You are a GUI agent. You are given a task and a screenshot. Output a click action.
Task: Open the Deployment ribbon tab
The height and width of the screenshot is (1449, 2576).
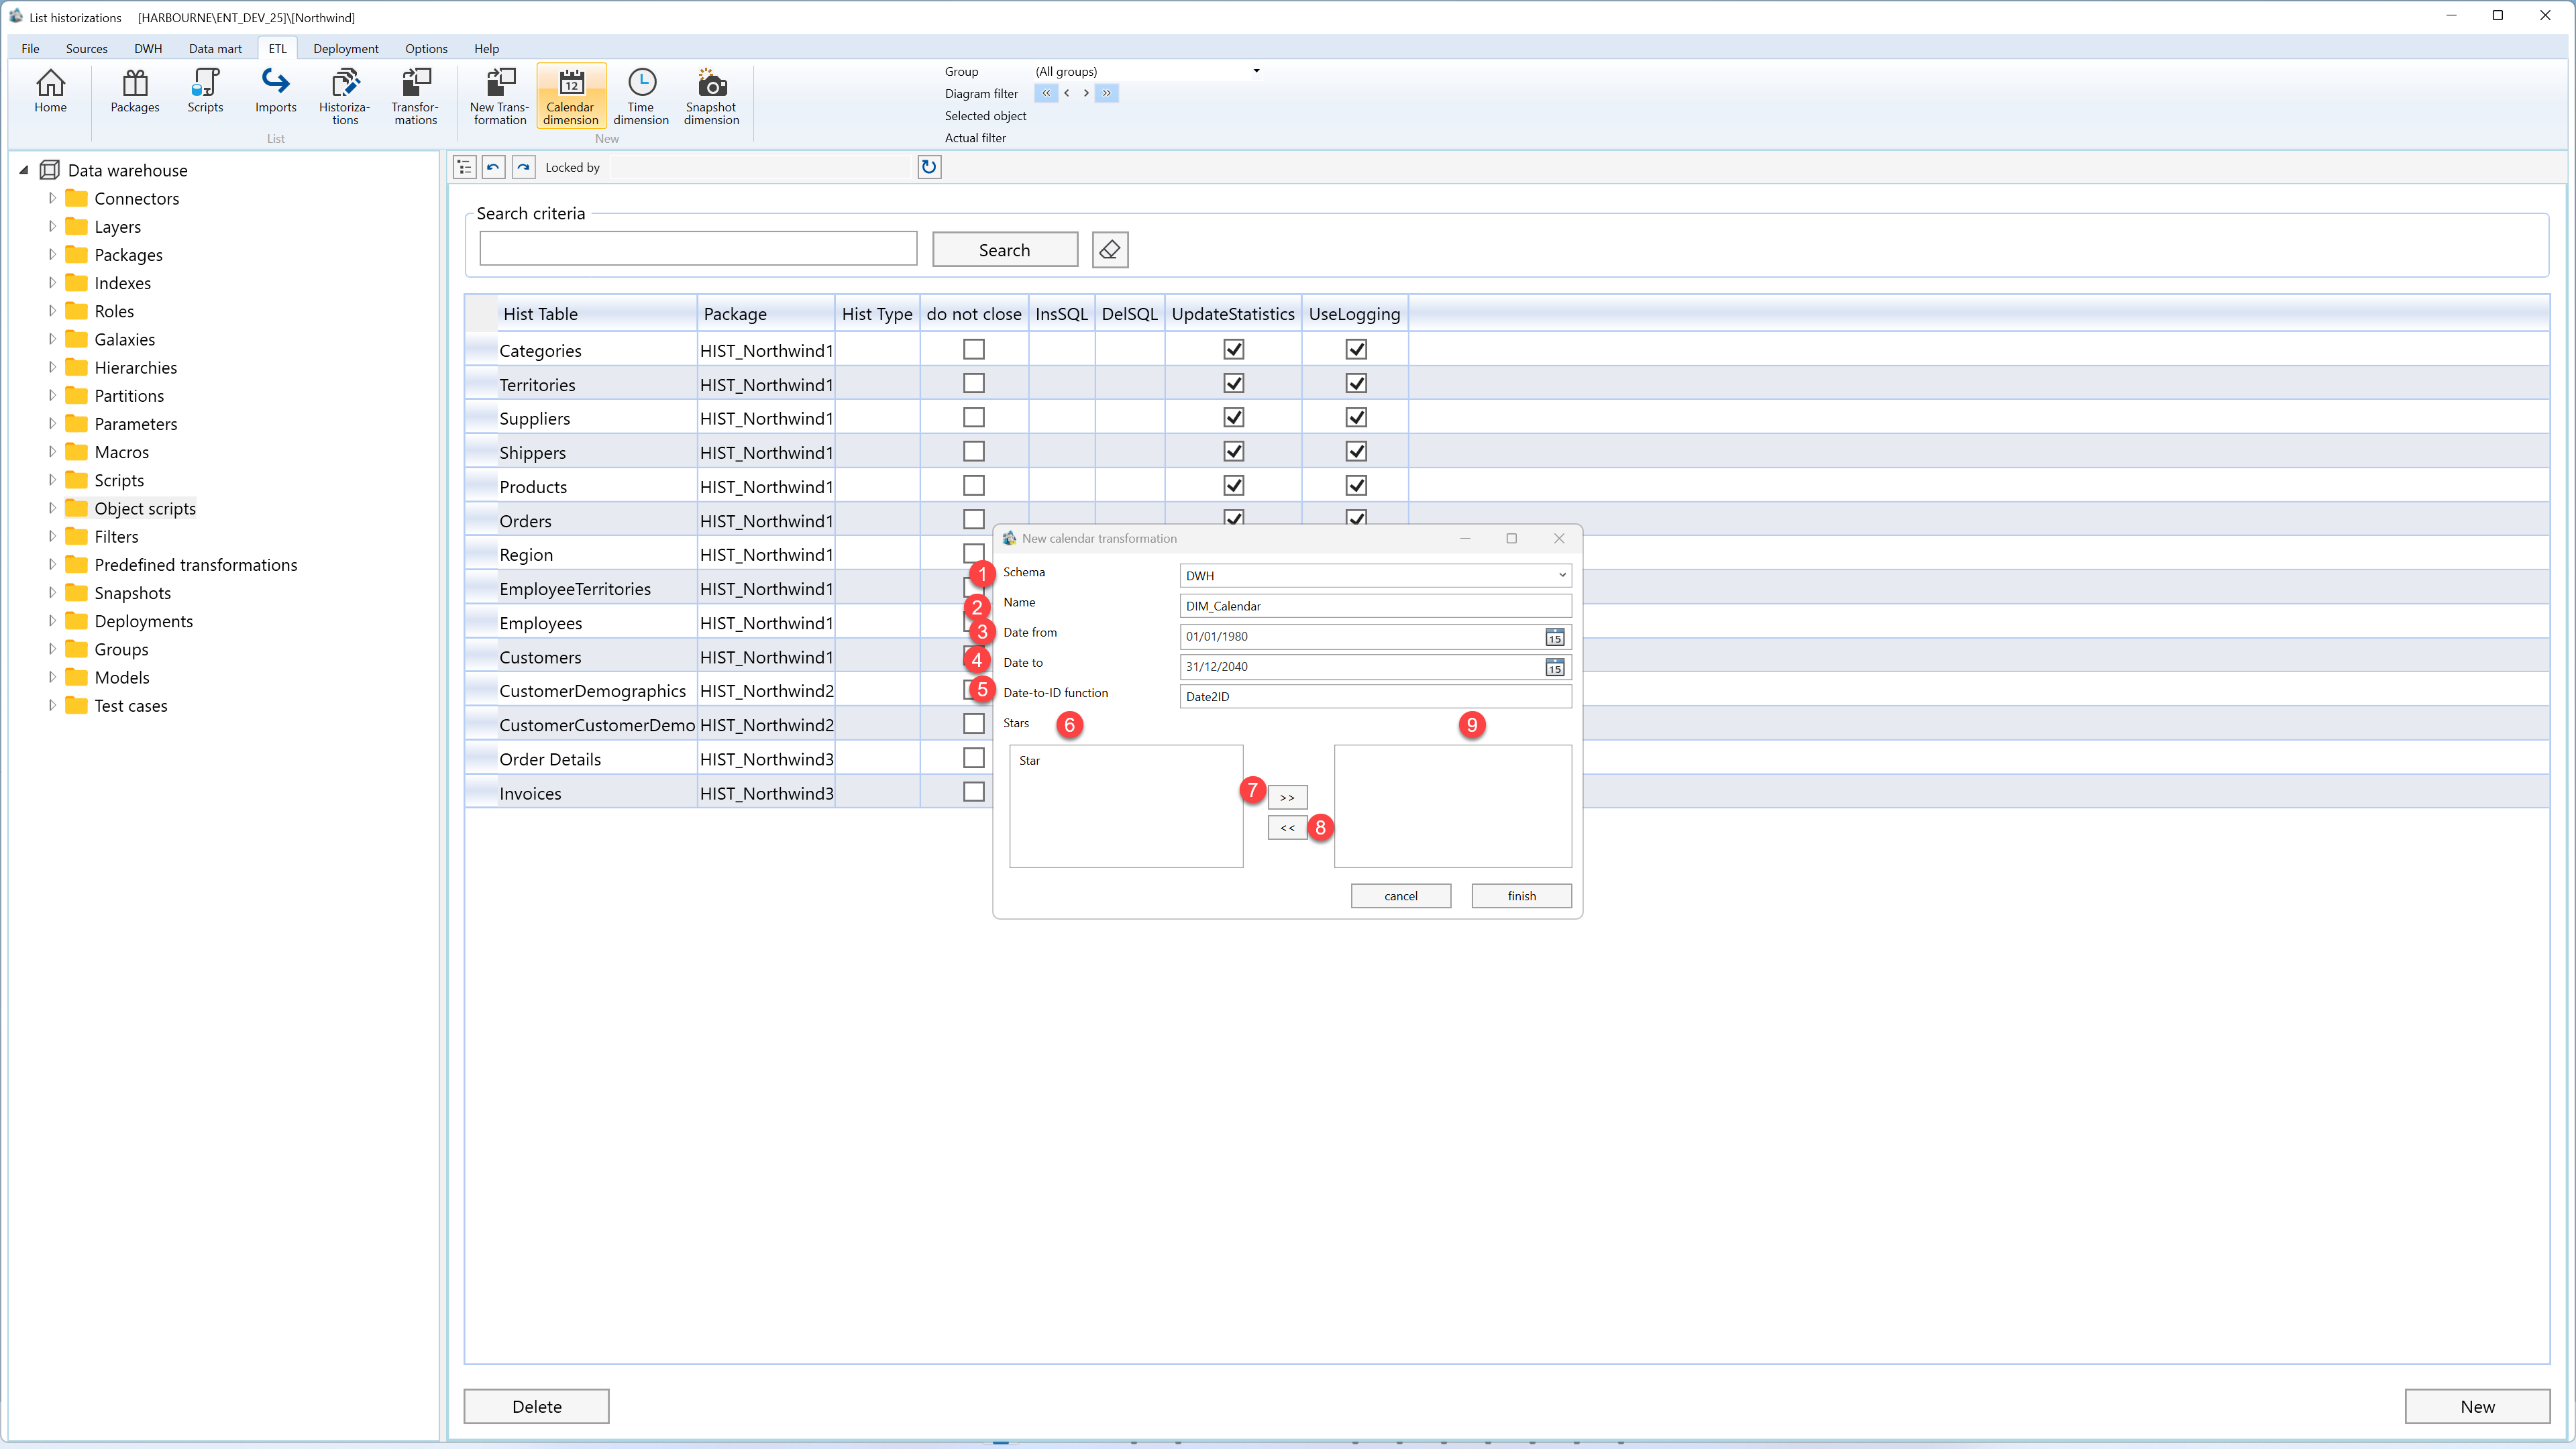[346, 48]
